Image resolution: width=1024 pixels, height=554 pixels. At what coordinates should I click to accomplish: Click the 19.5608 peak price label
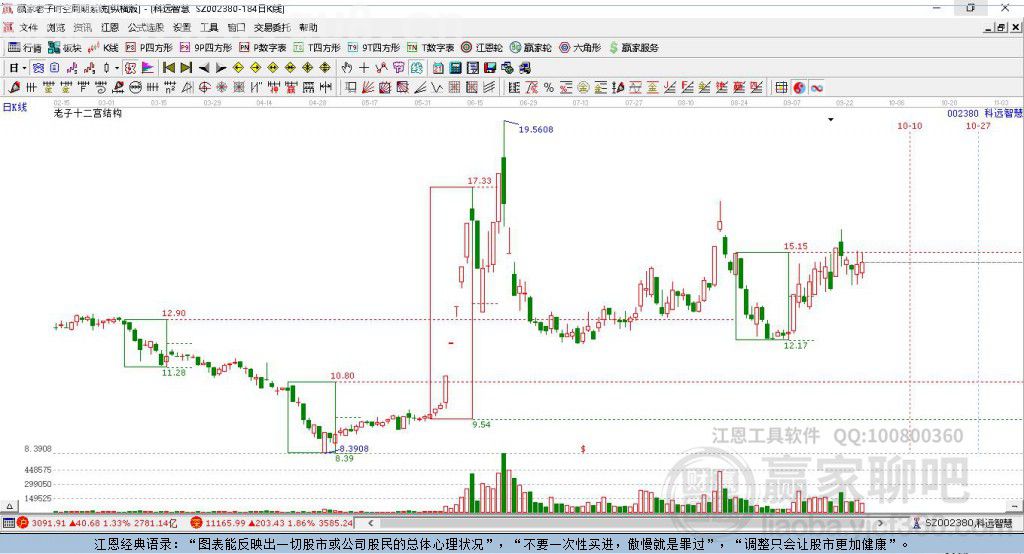536,129
